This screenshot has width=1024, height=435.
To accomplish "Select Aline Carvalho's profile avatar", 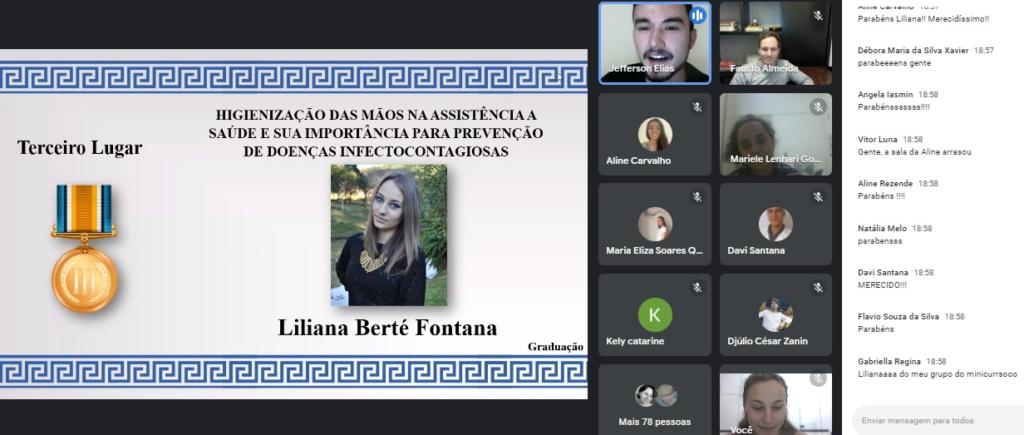I will click(655, 134).
